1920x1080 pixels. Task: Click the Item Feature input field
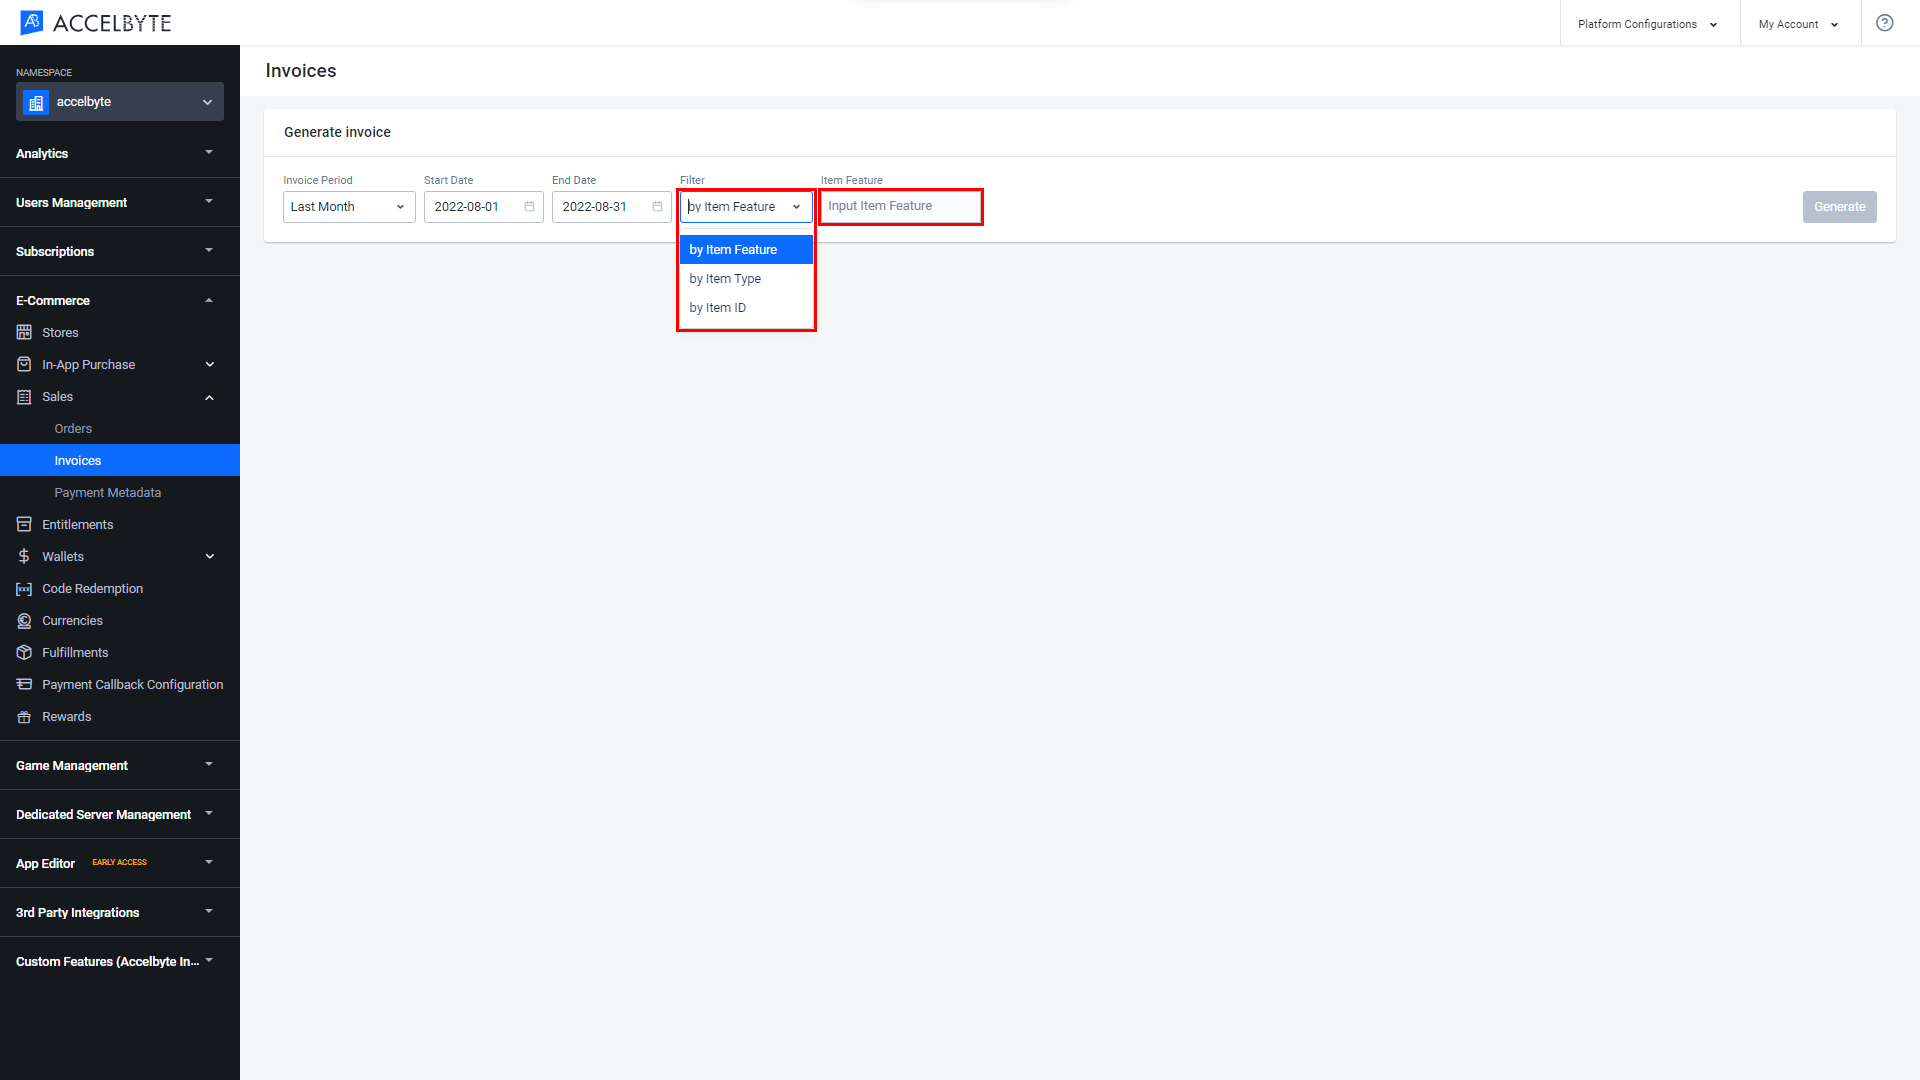[903, 206]
